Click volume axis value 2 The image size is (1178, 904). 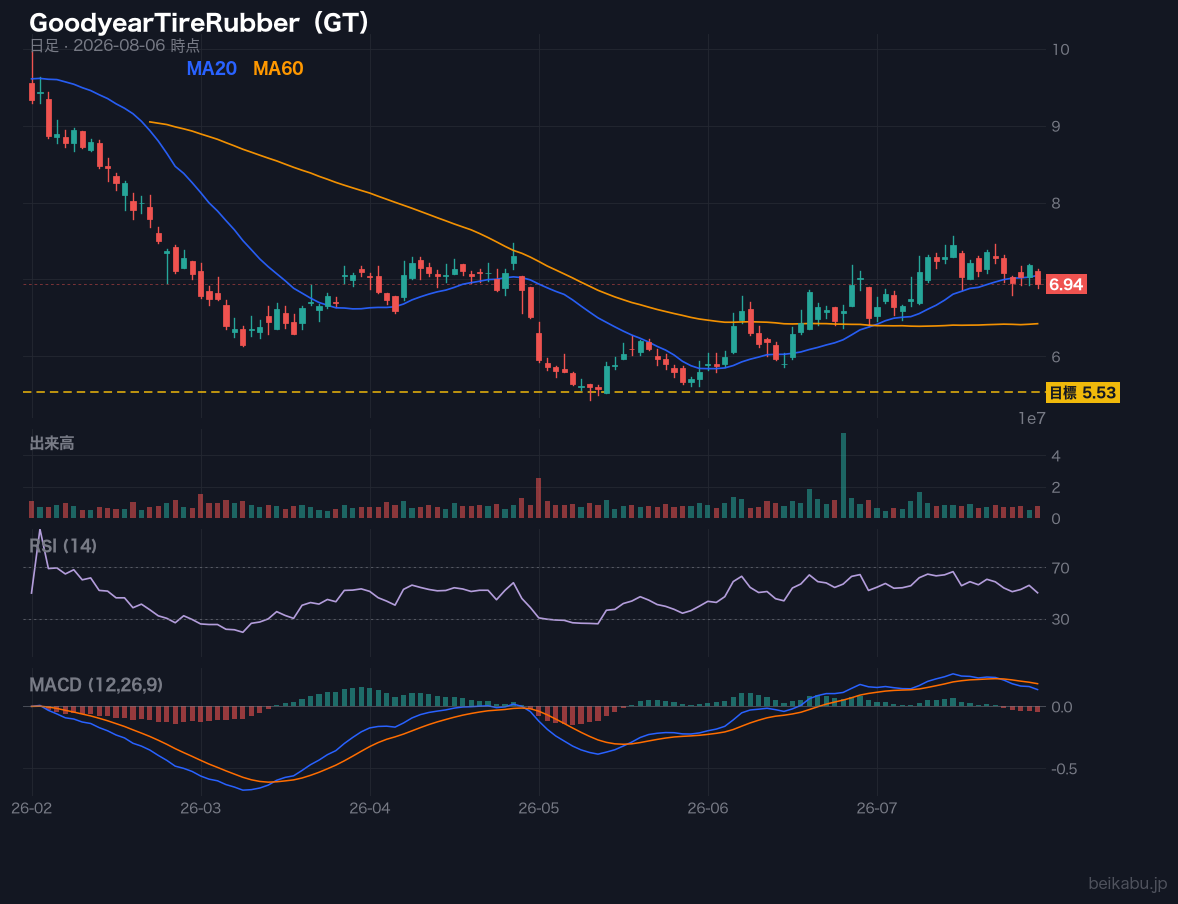coord(1056,488)
